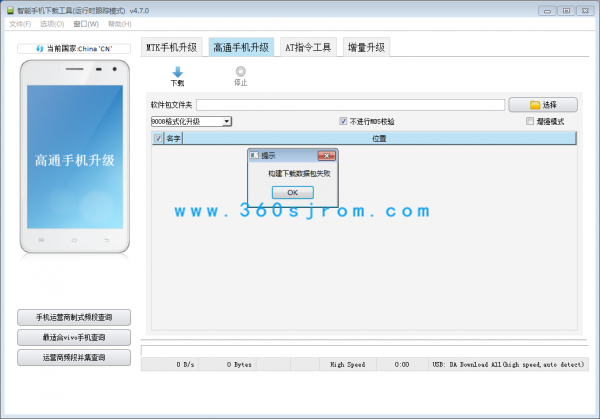
Task: Close the 提示 dialog with the red X
Action: (326, 155)
